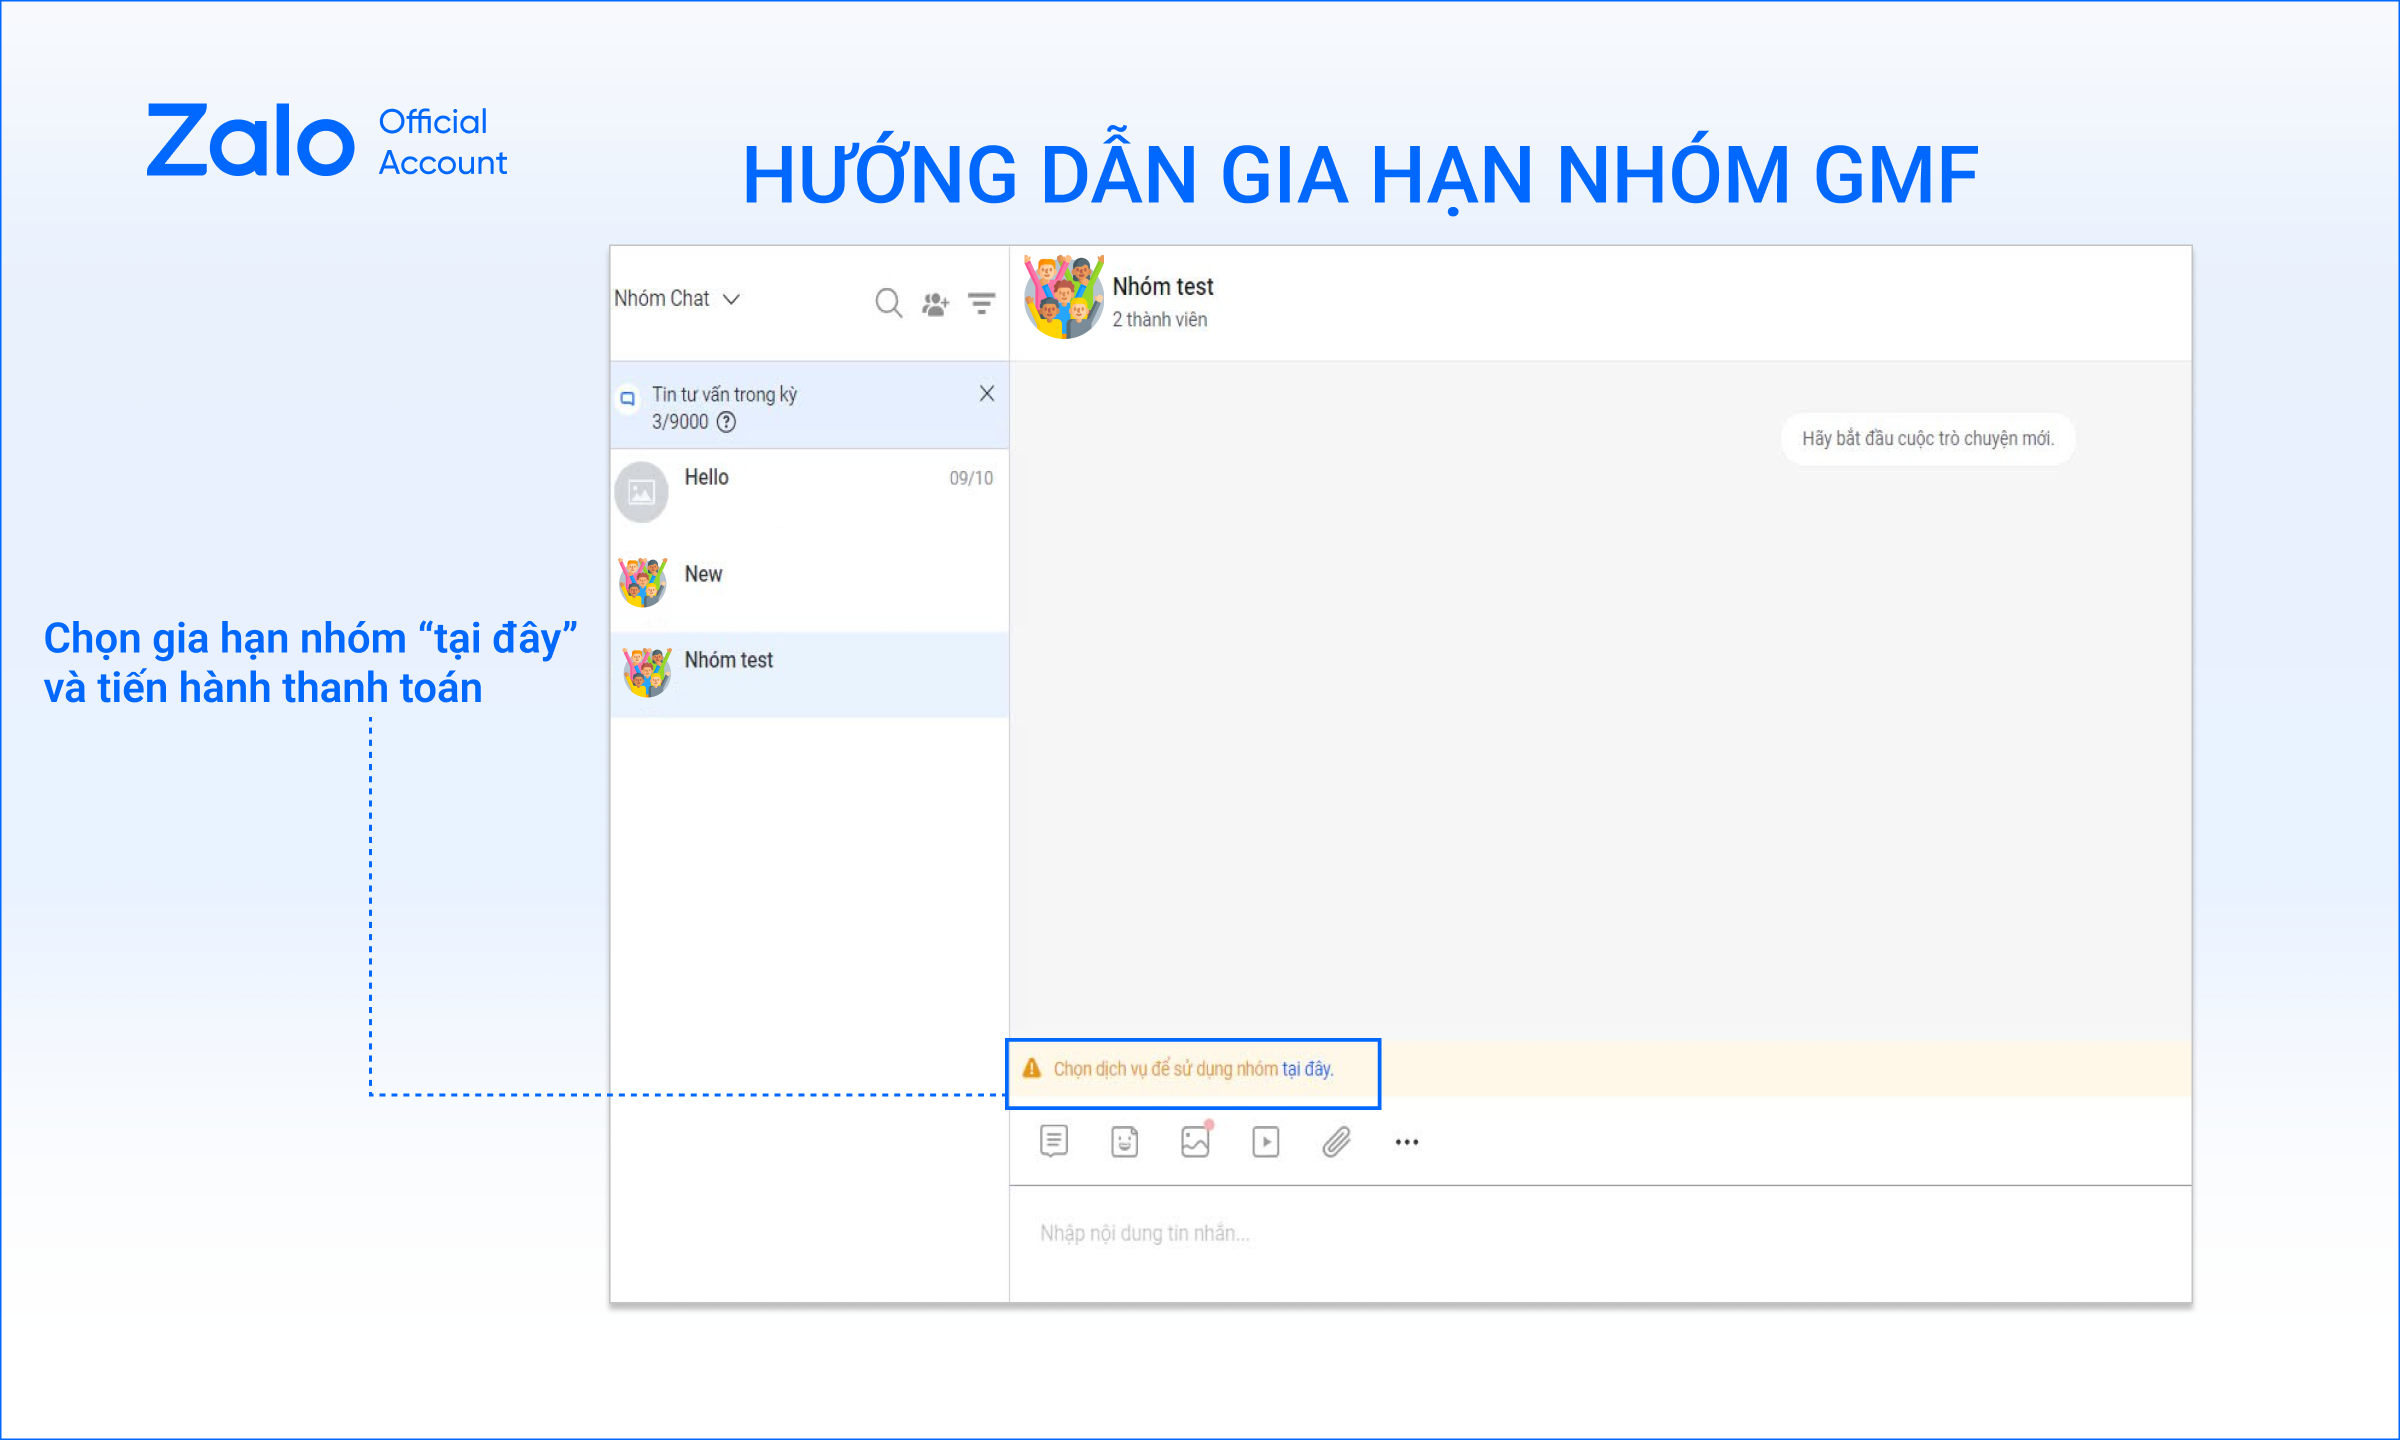
Task: Click the Nhóm test title in header
Action: [1162, 286]
